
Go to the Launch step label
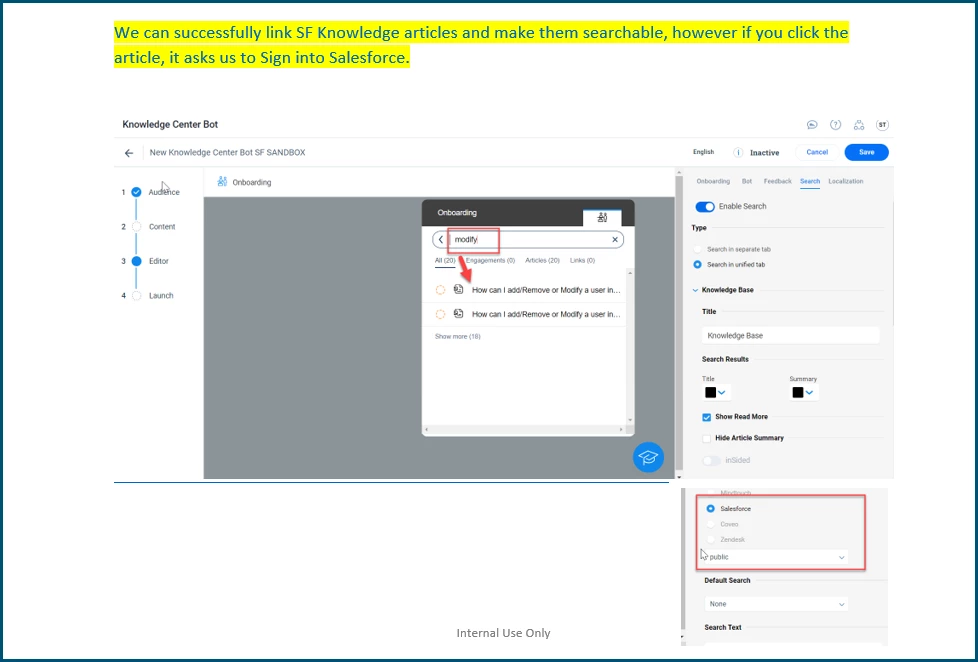click(x=161, y=296)
